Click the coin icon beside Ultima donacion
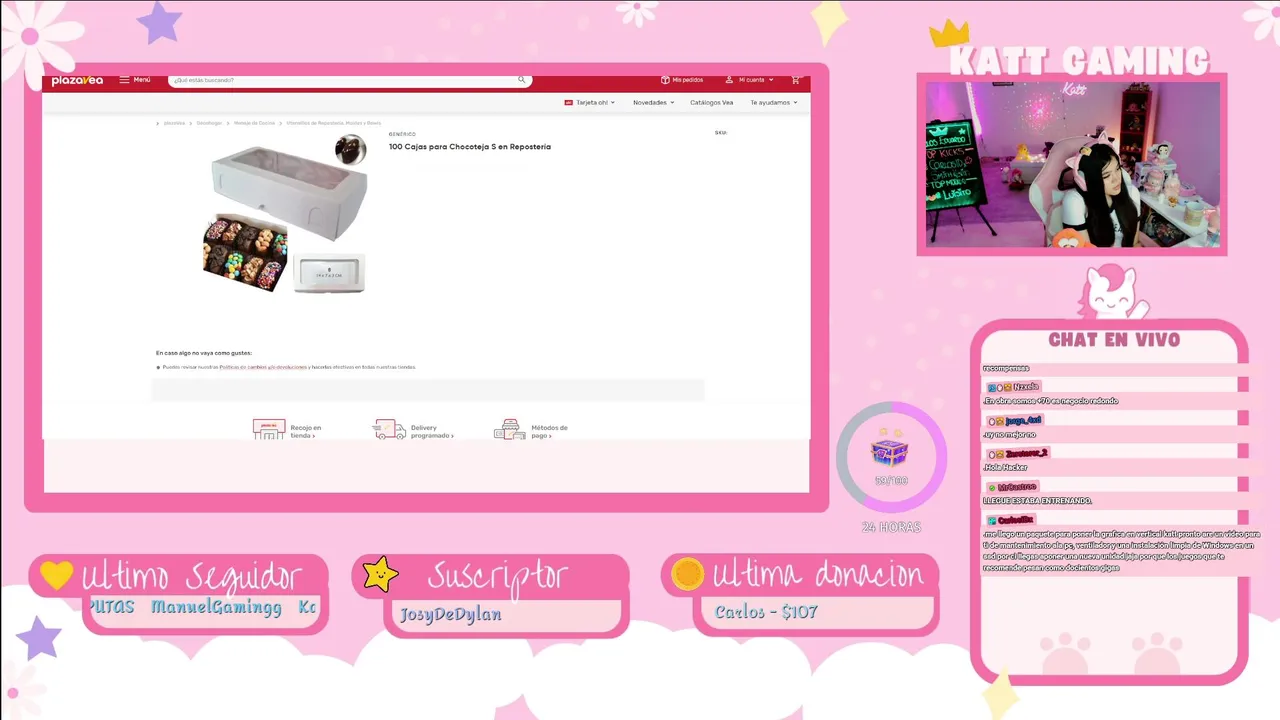Screen dimensions: 1280x720 688,574
